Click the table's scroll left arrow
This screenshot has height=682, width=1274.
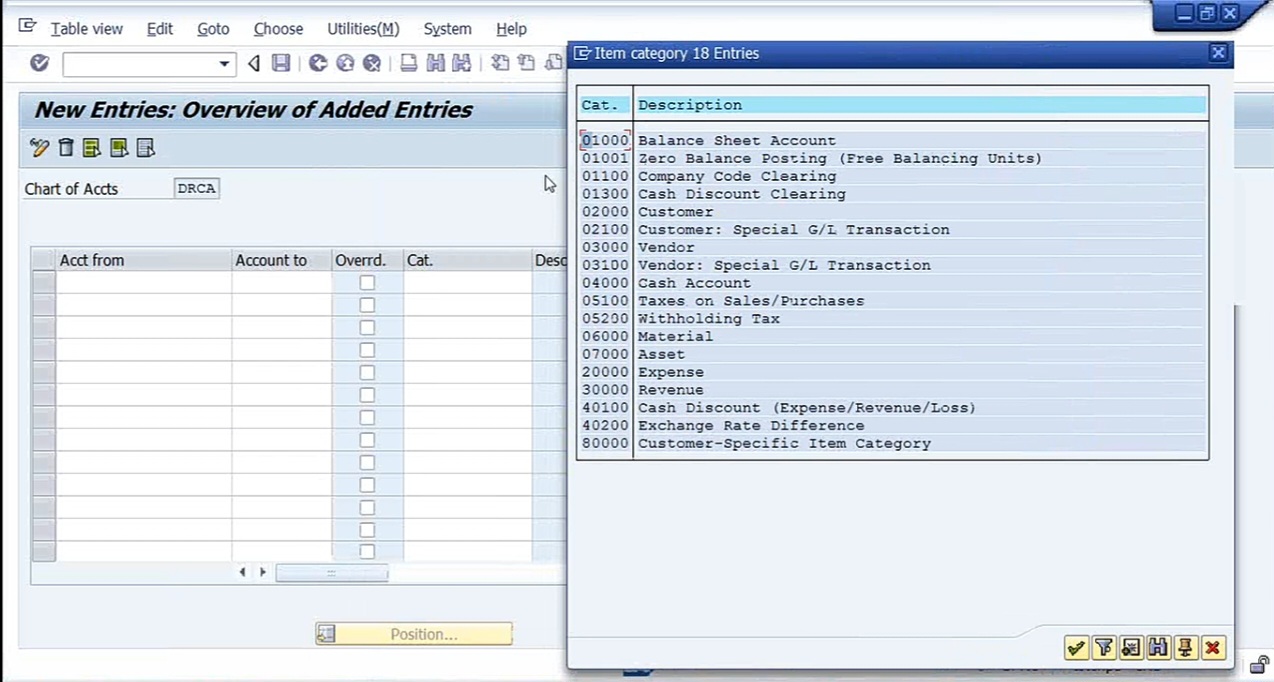pos(242,572)
